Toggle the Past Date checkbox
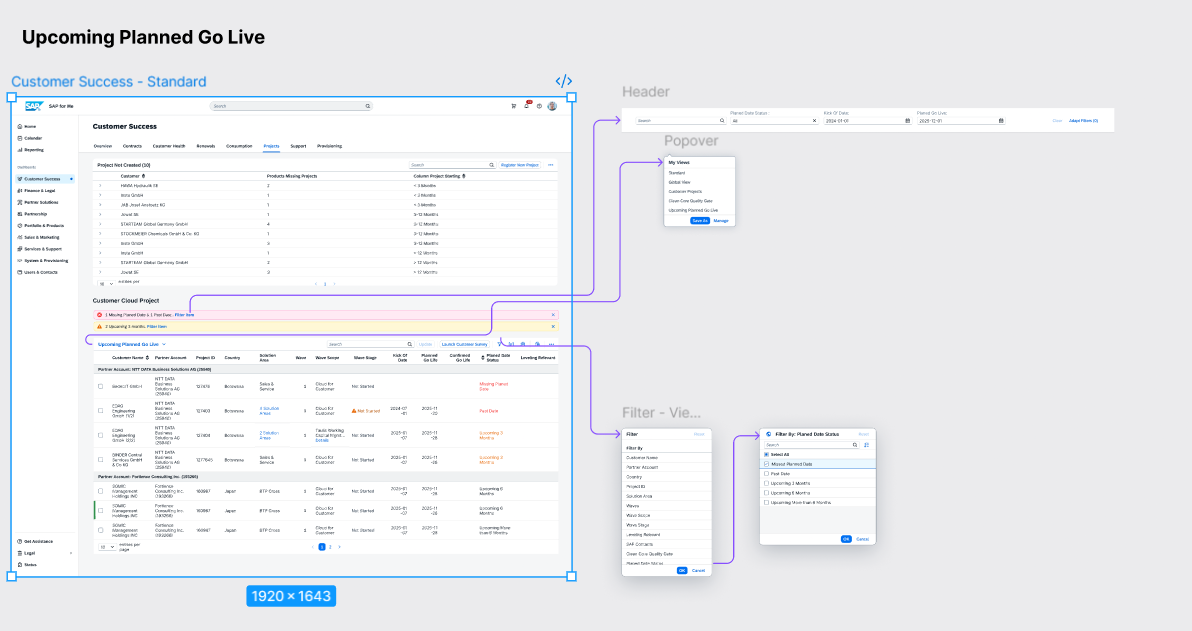Image resolution: width=1192 pixels, height=631 pixels. pyautogui.click(x=766, y=474)
